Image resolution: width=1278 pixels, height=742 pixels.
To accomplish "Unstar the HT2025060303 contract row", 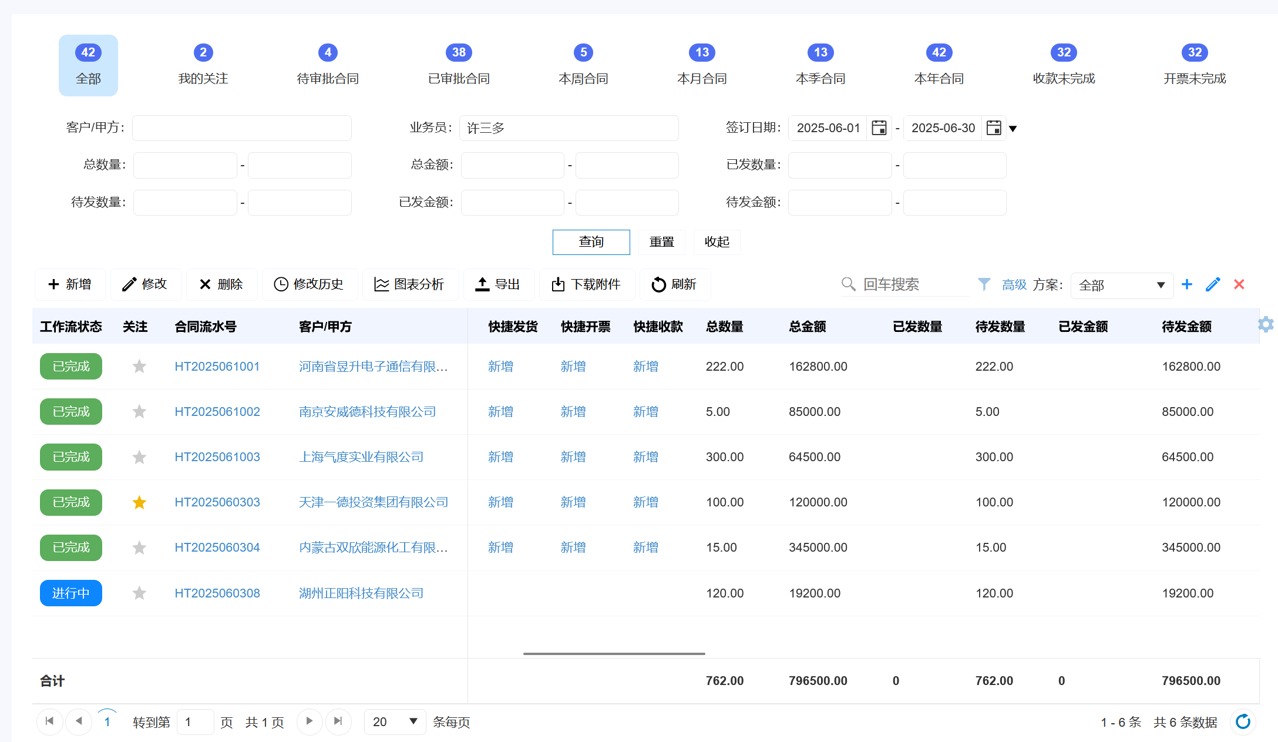I will 139,503.
